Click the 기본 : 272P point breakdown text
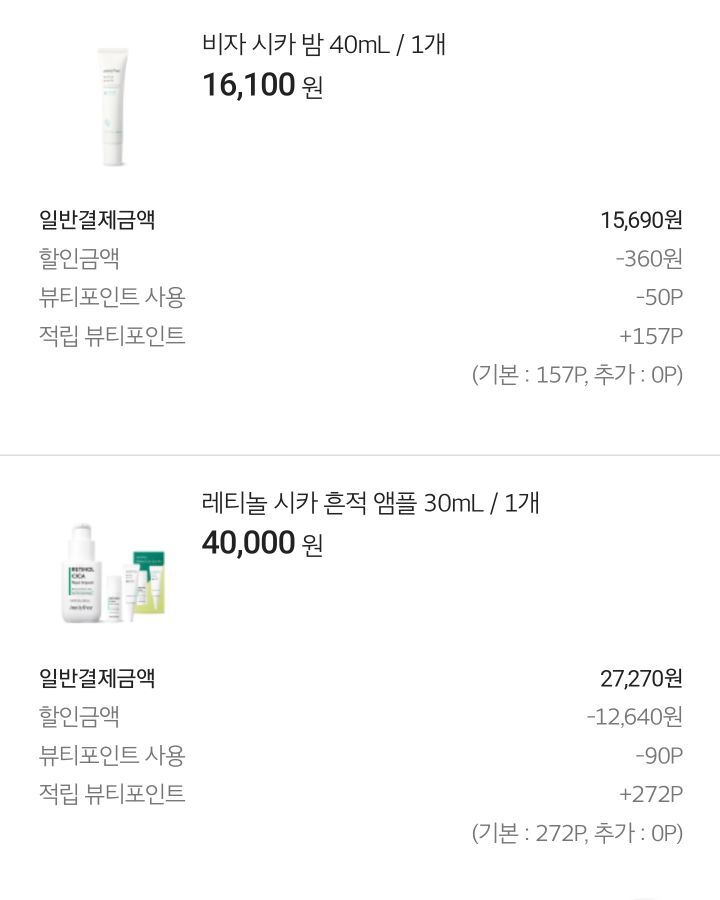 point(577,833)
